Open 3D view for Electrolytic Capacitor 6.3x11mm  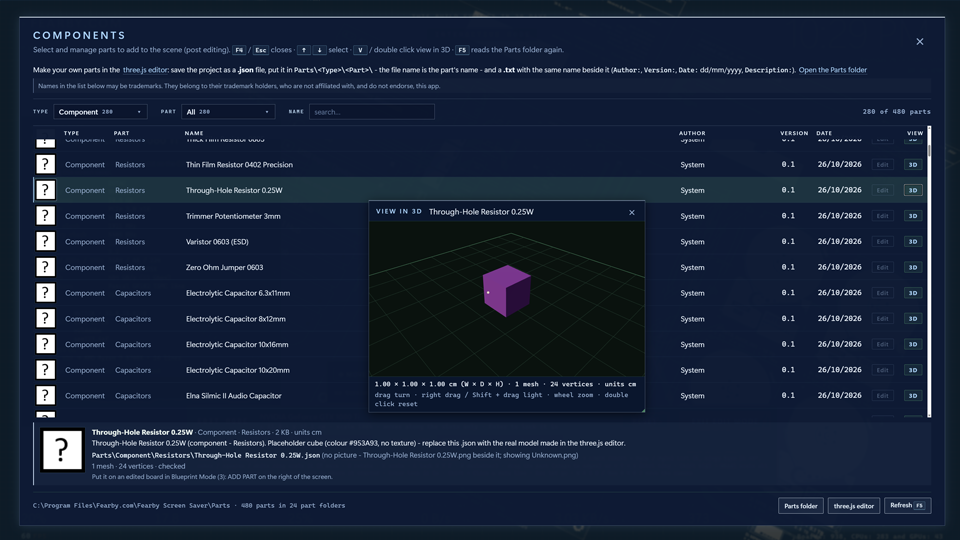click(913, 293)
